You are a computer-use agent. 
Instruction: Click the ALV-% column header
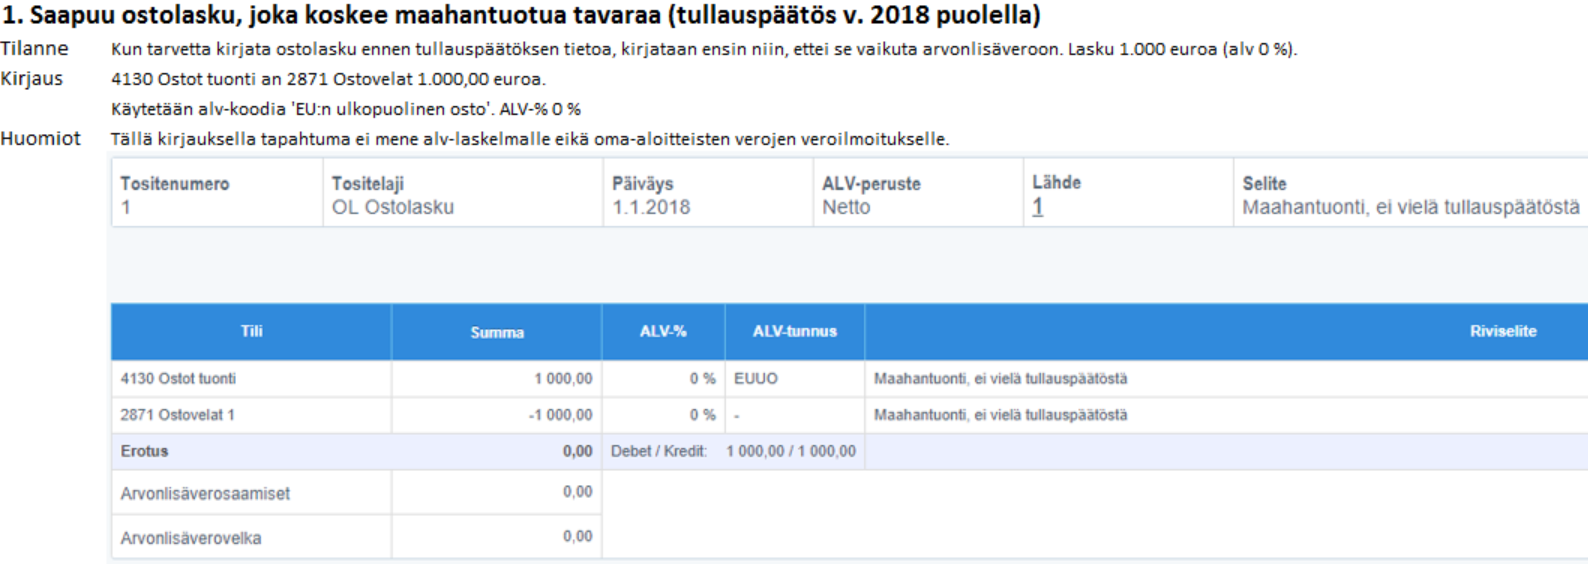click(663, 331)
